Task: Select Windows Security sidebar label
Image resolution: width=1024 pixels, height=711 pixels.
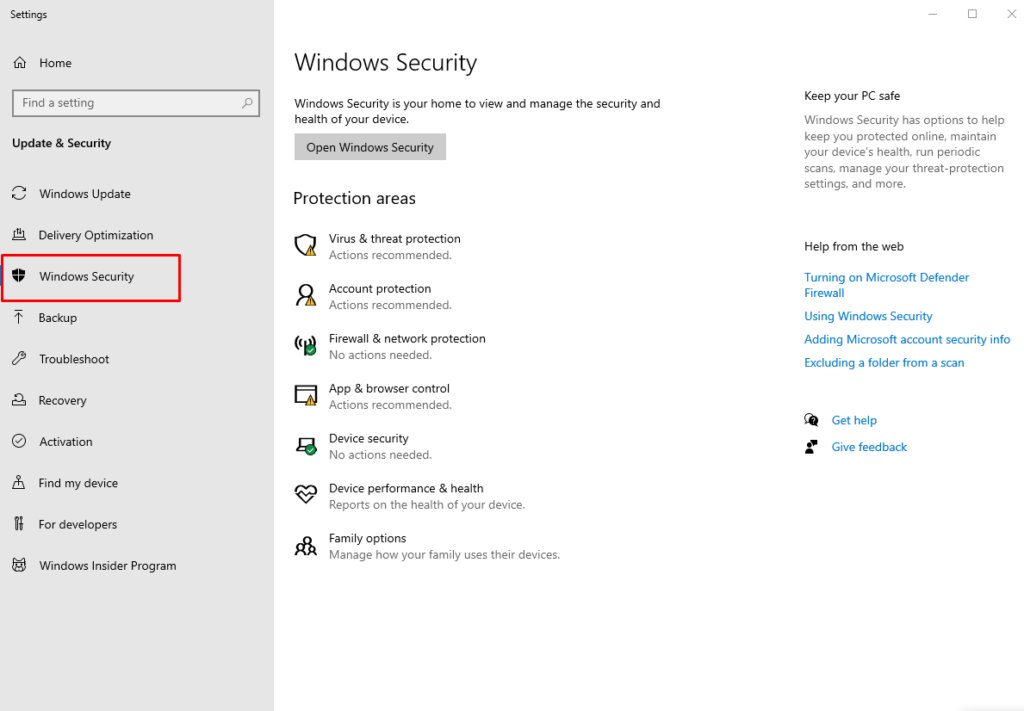Action: pos(86,277)
